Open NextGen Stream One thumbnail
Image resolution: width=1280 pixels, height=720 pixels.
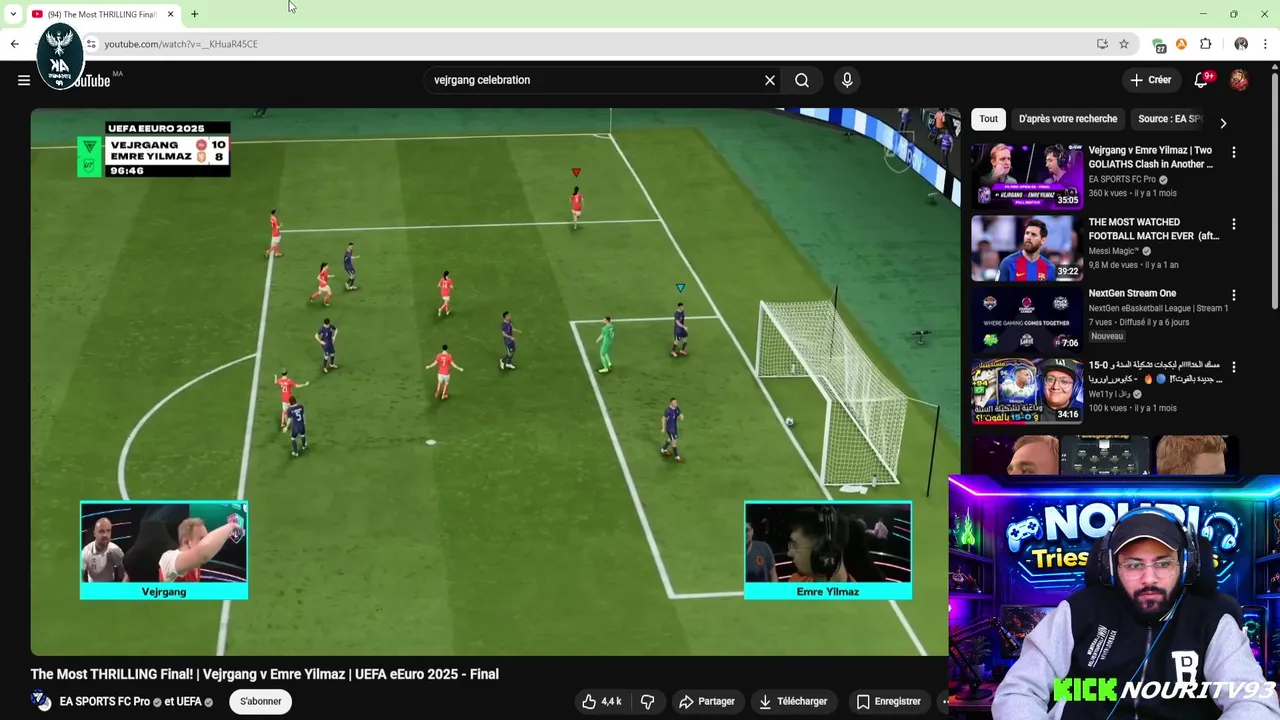[1026, 319]
